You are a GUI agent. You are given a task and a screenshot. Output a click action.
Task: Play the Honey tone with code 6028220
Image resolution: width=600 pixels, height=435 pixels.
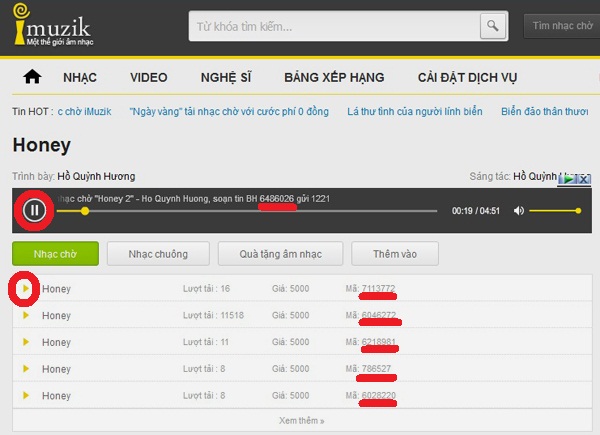click(26, 395)
